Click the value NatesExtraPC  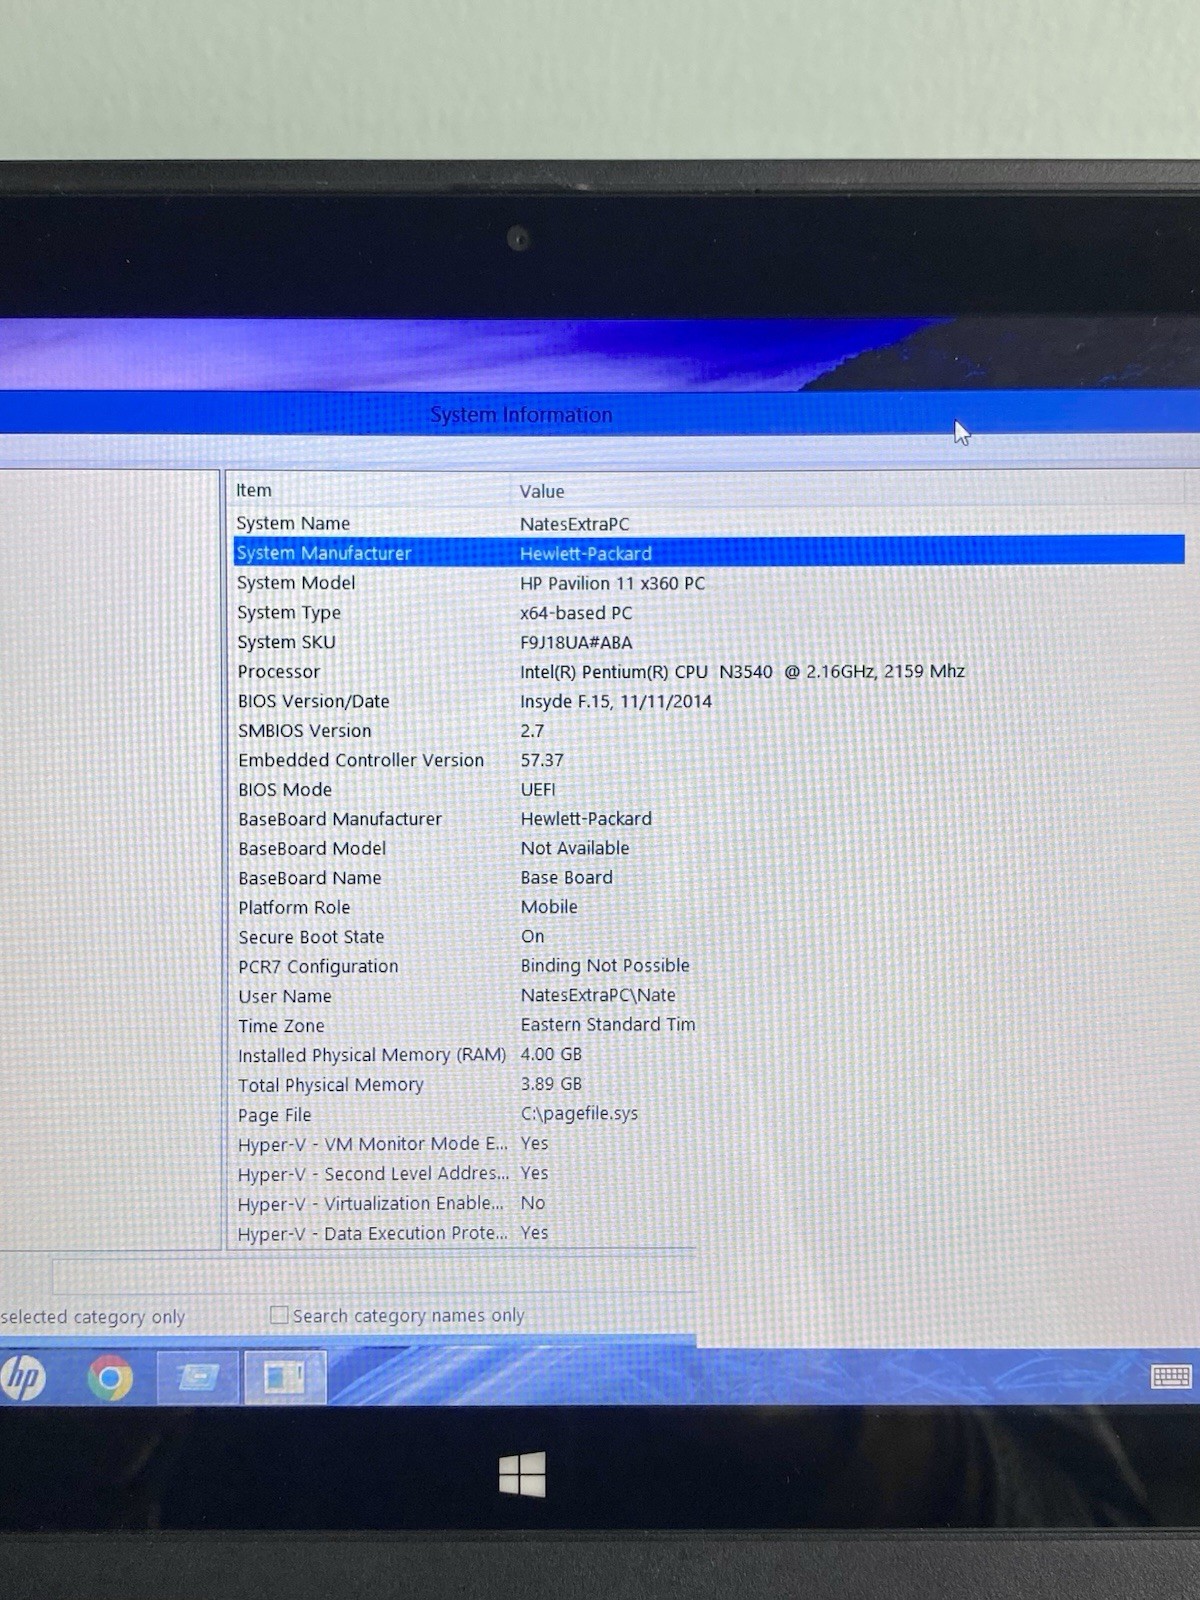pos(575,524)
